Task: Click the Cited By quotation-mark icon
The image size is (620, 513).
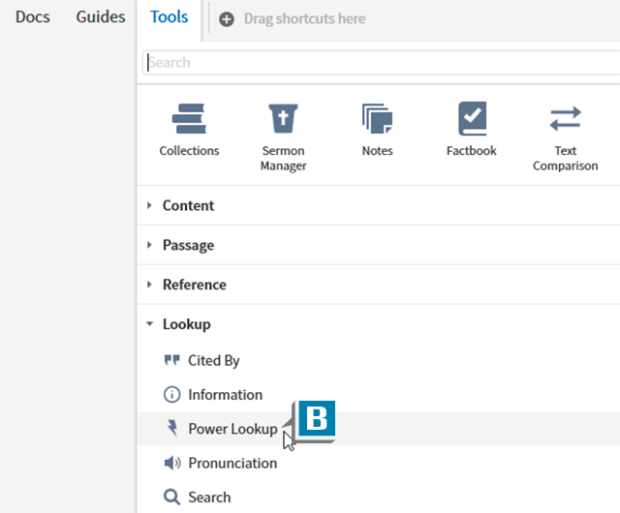Action: click(x=172, y=361)
